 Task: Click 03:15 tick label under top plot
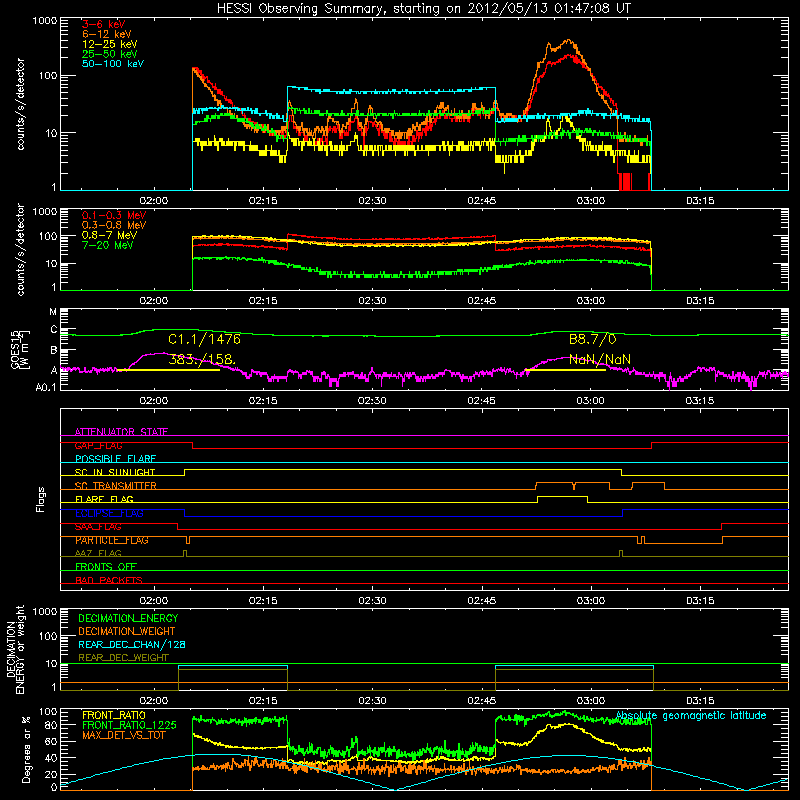pyautogui.click(x=700, y=201)
